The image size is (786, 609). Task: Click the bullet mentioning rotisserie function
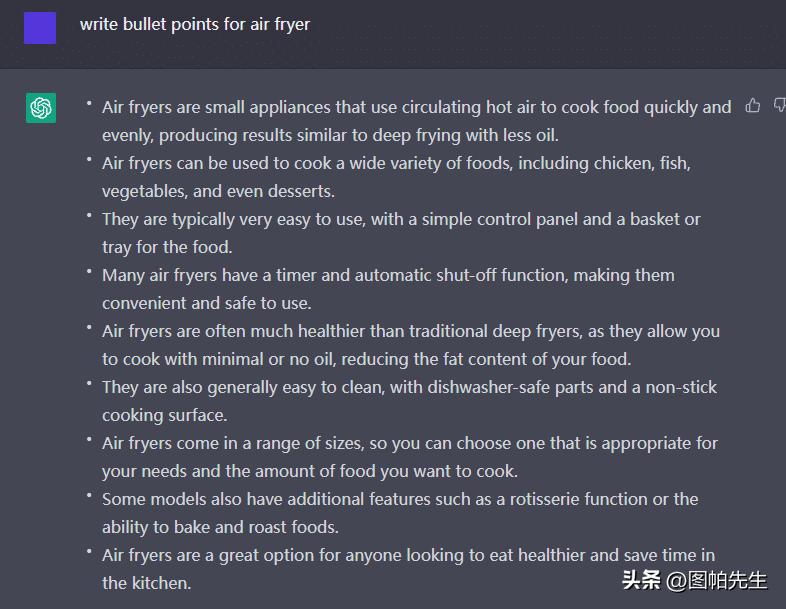coord(400,499)
